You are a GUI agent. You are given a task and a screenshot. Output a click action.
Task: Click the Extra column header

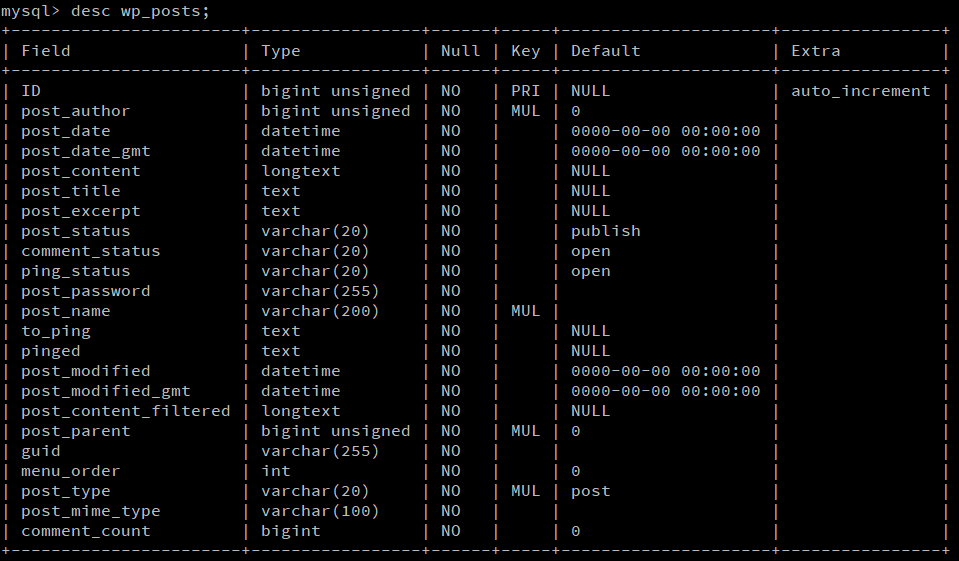[x=816, y=51]
